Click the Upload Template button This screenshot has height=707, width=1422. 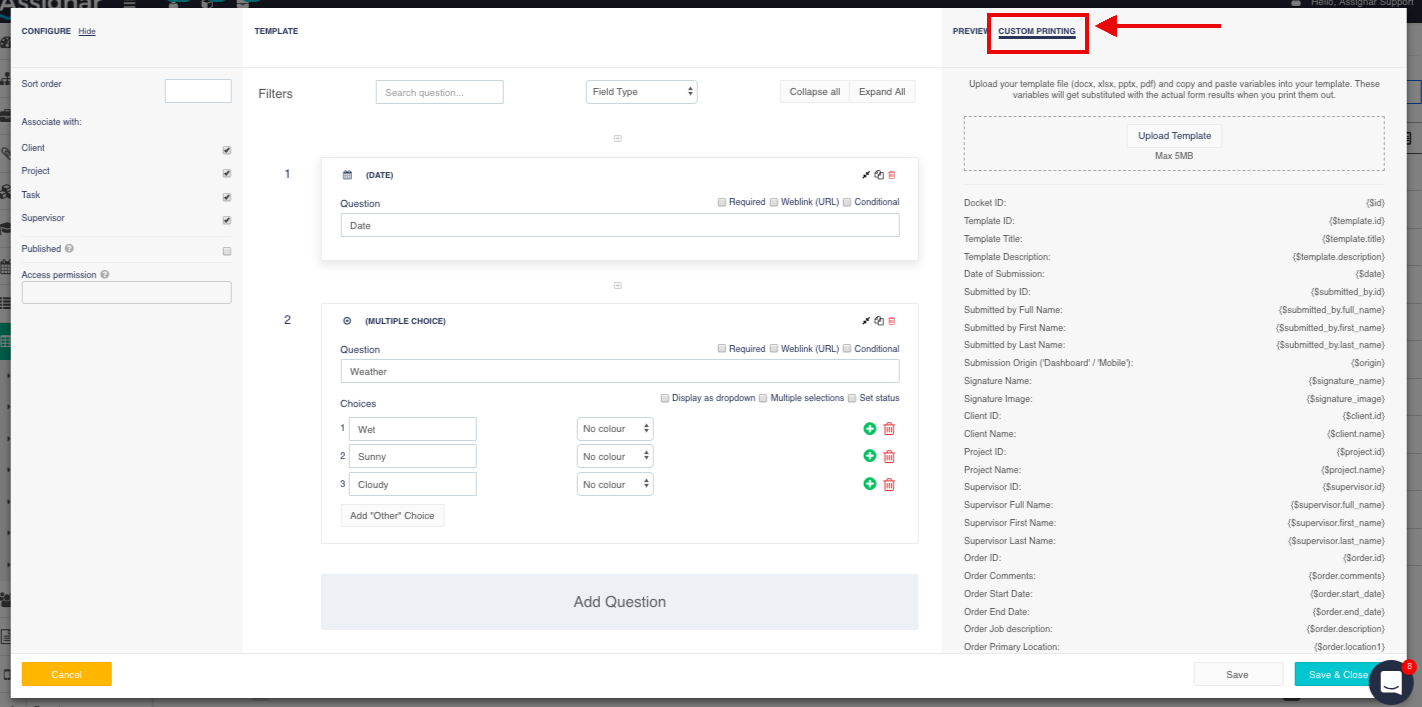[1174, 136]
